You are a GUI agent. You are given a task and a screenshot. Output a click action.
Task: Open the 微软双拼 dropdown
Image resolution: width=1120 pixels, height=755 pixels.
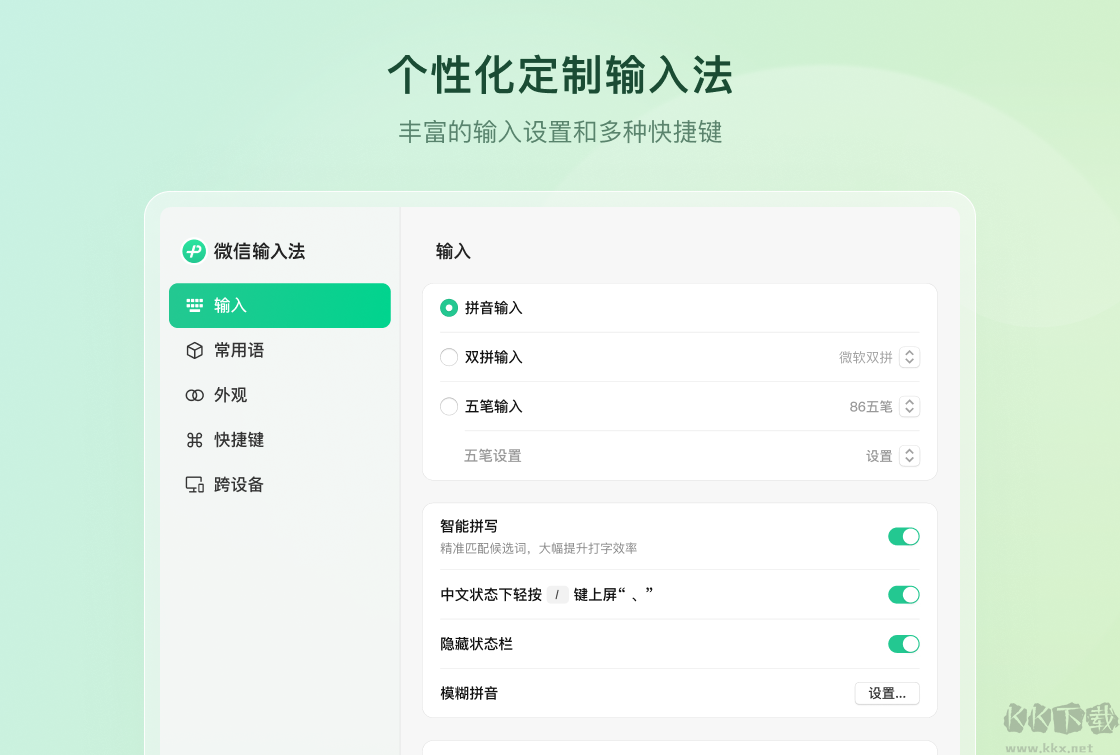(909, 357)
